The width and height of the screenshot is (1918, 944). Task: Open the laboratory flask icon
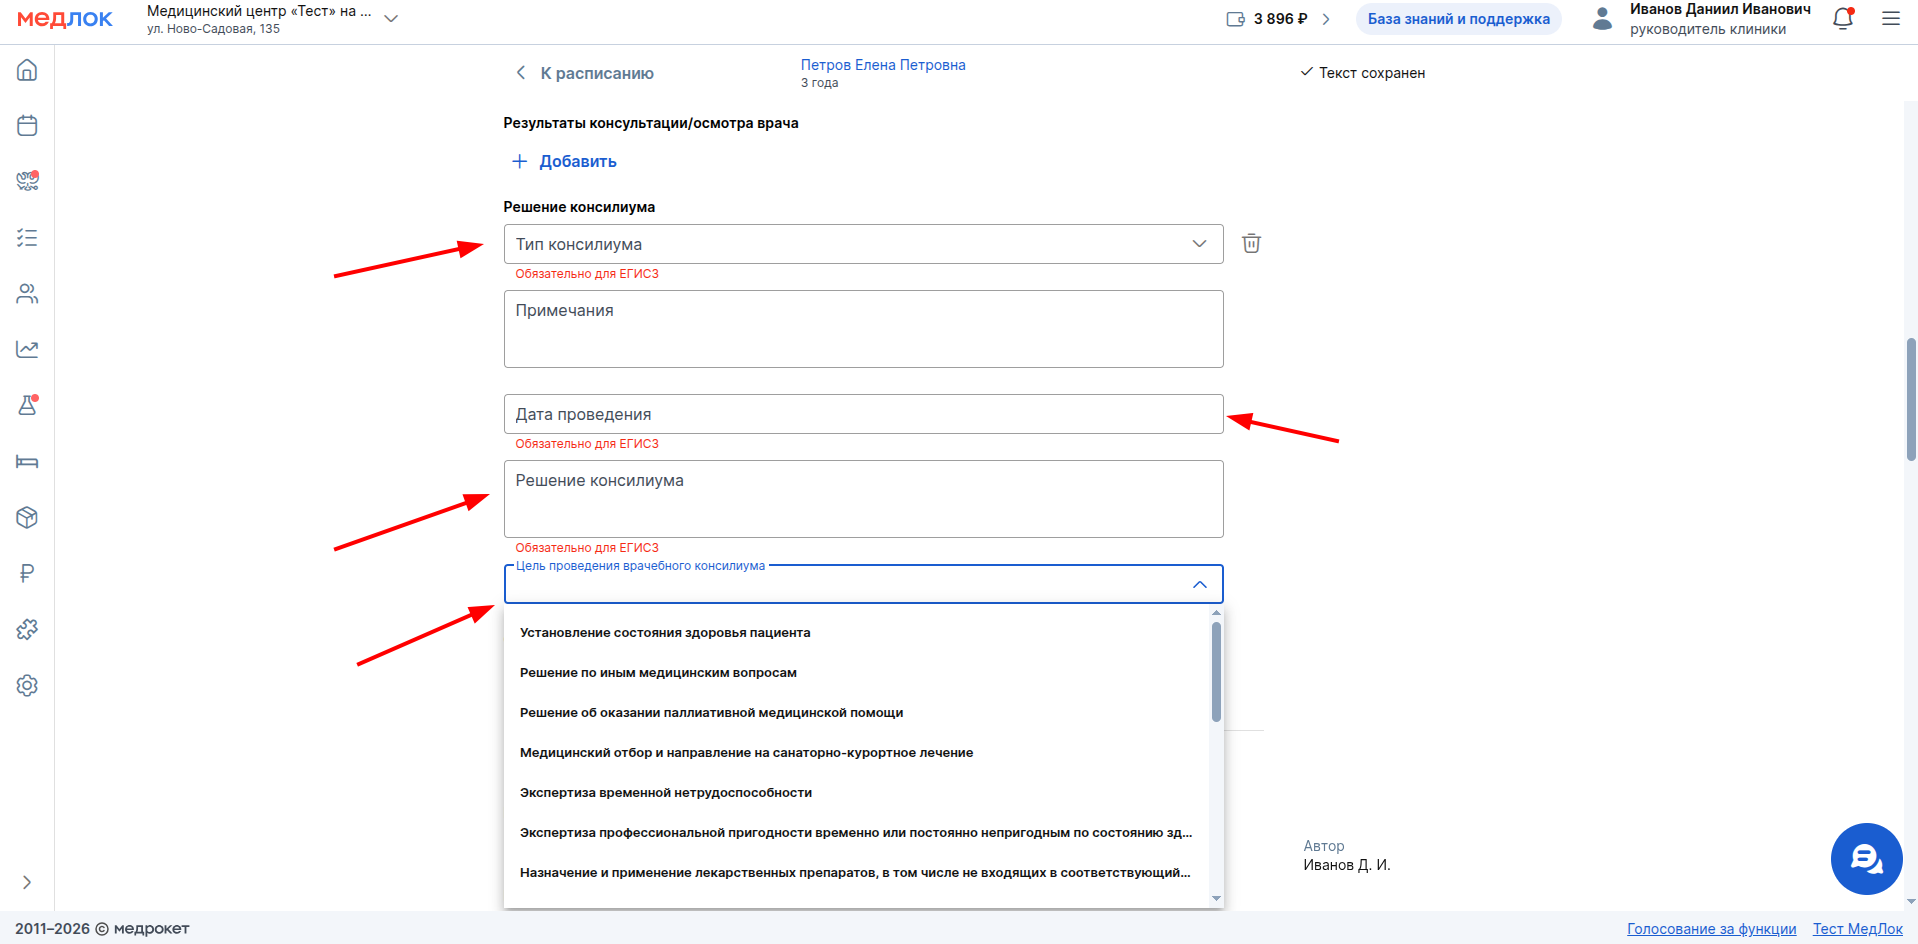click(27, 406)
